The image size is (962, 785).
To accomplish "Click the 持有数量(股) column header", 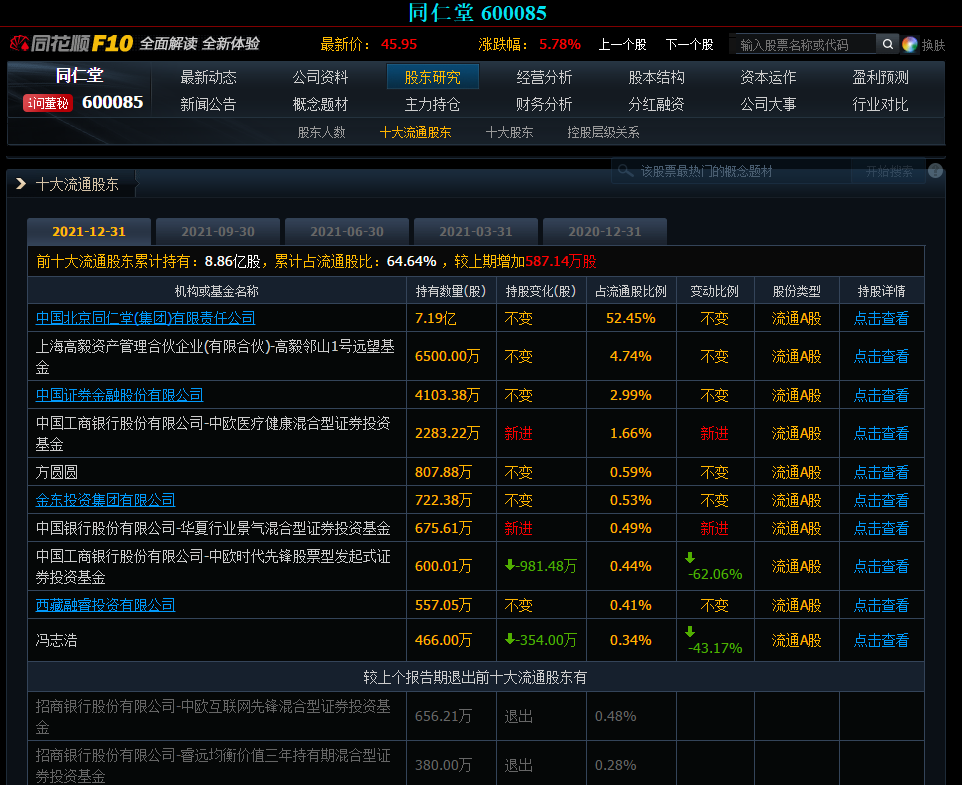I will [x=451, y=291].
